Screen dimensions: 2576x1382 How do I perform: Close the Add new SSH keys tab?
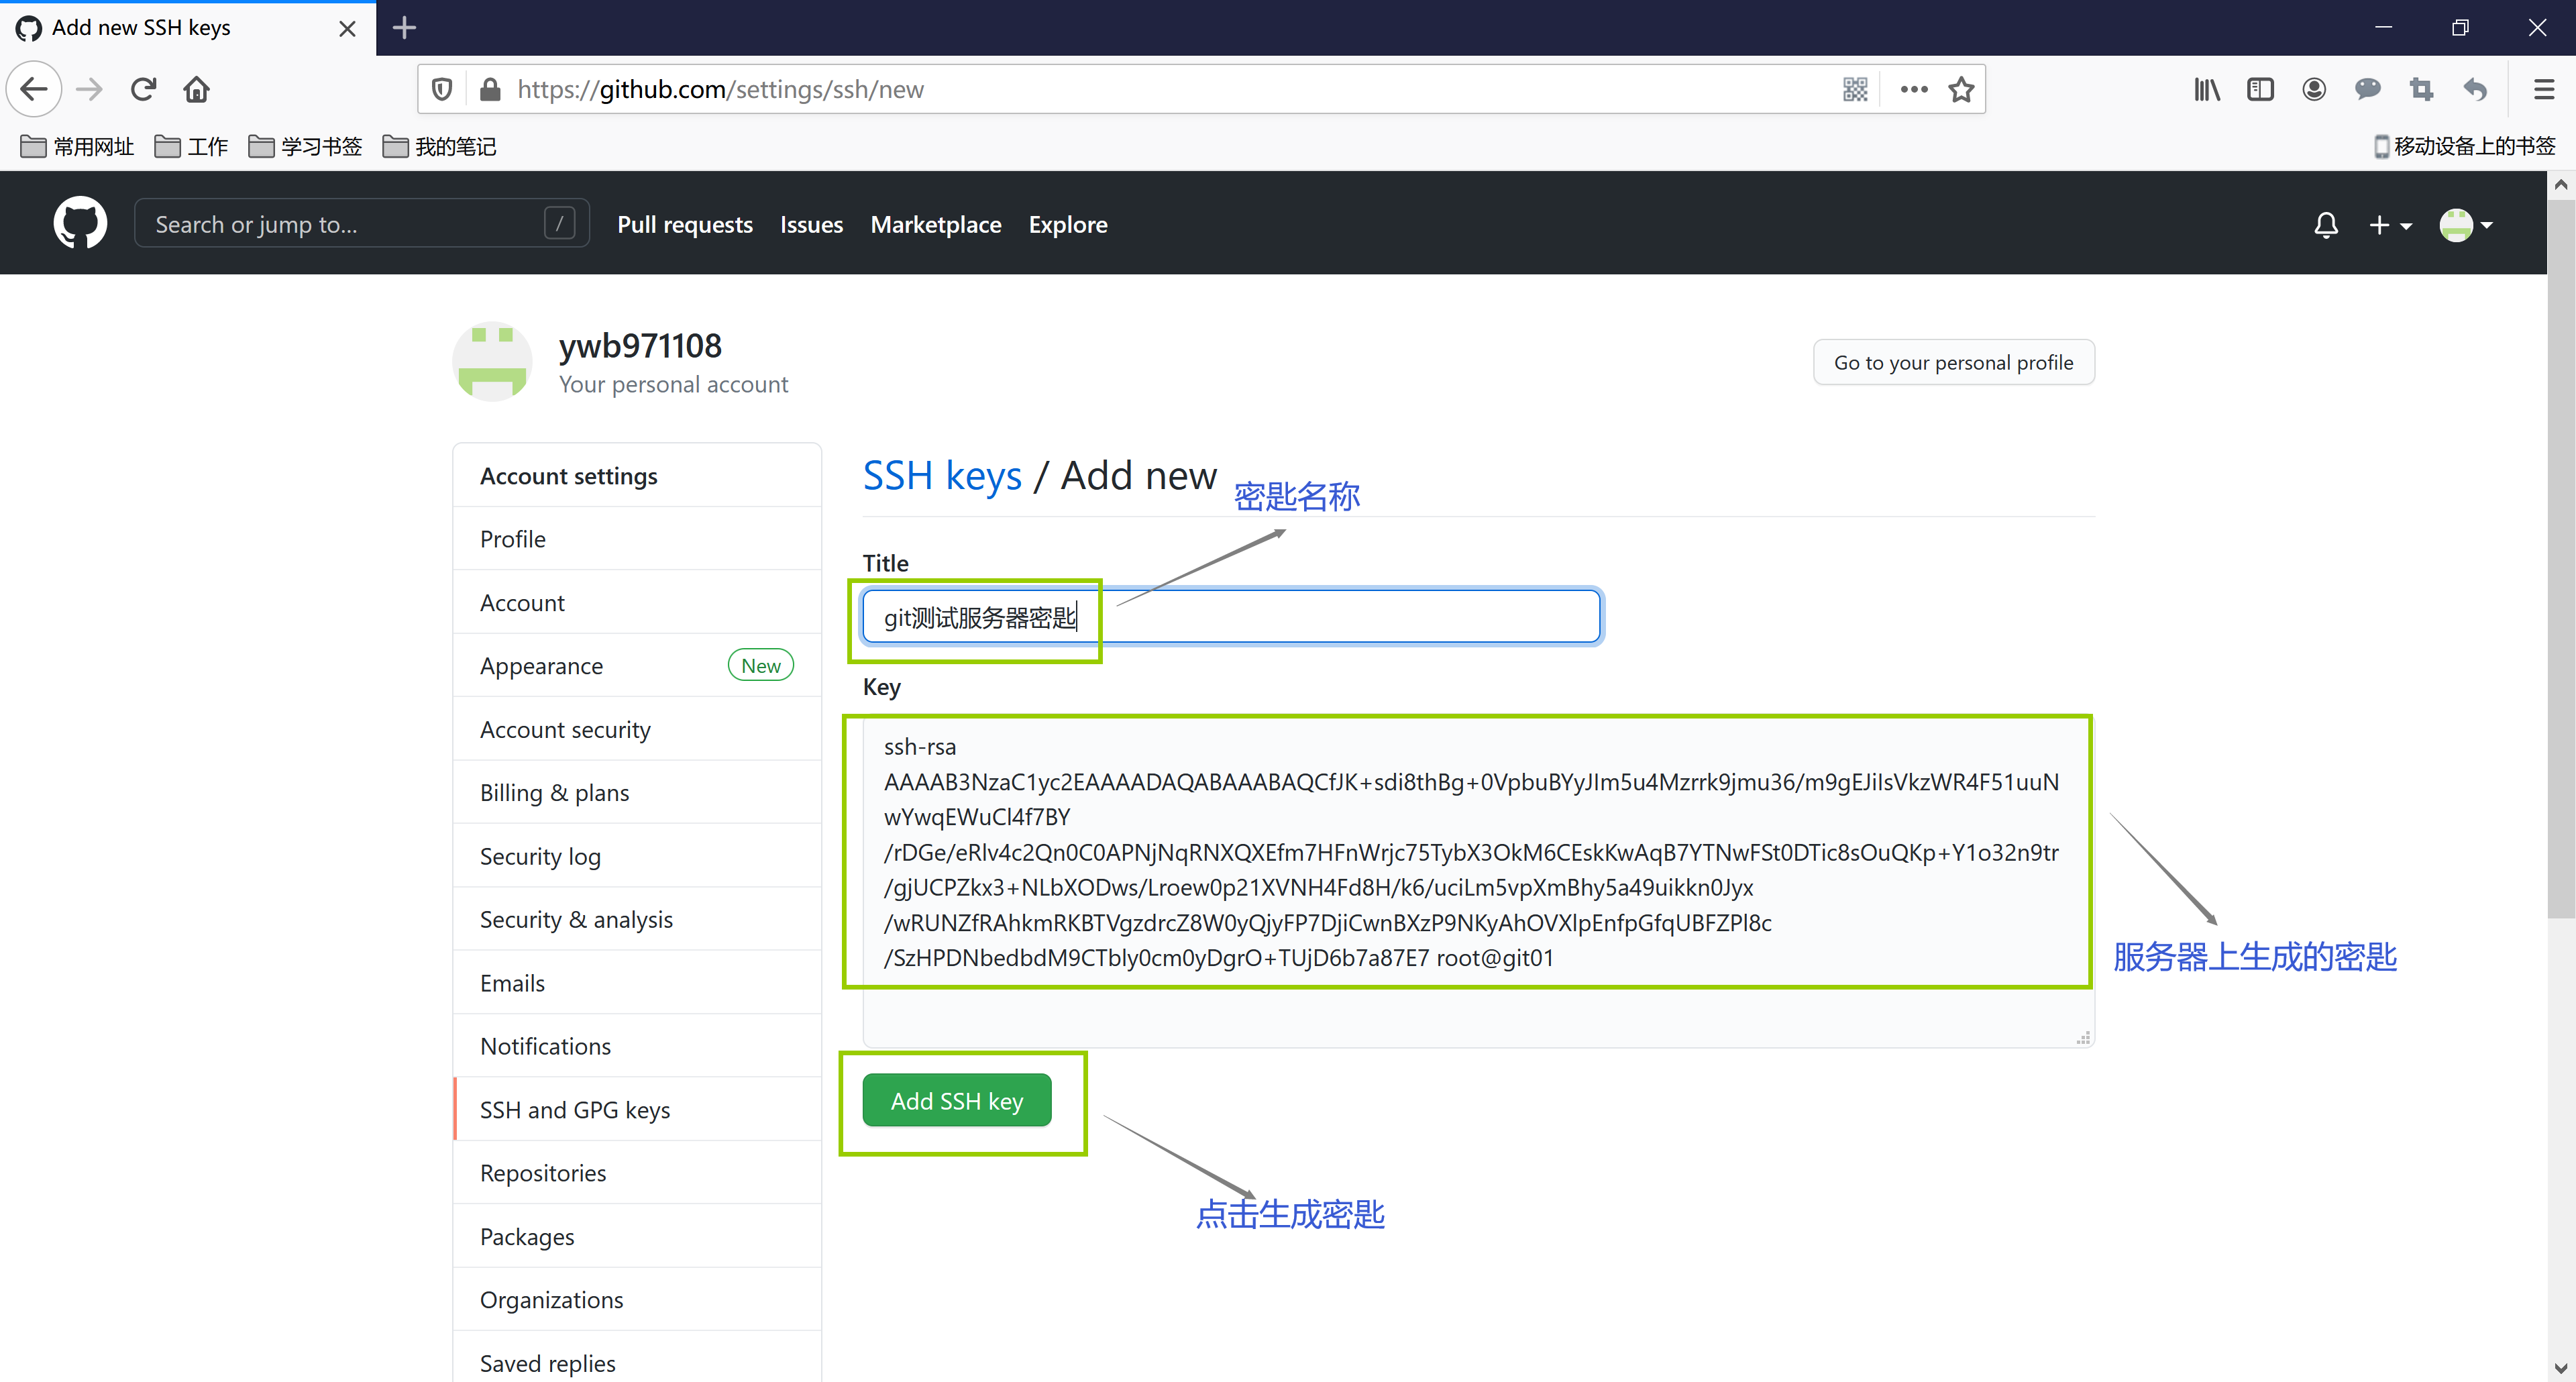pos(347,28)
